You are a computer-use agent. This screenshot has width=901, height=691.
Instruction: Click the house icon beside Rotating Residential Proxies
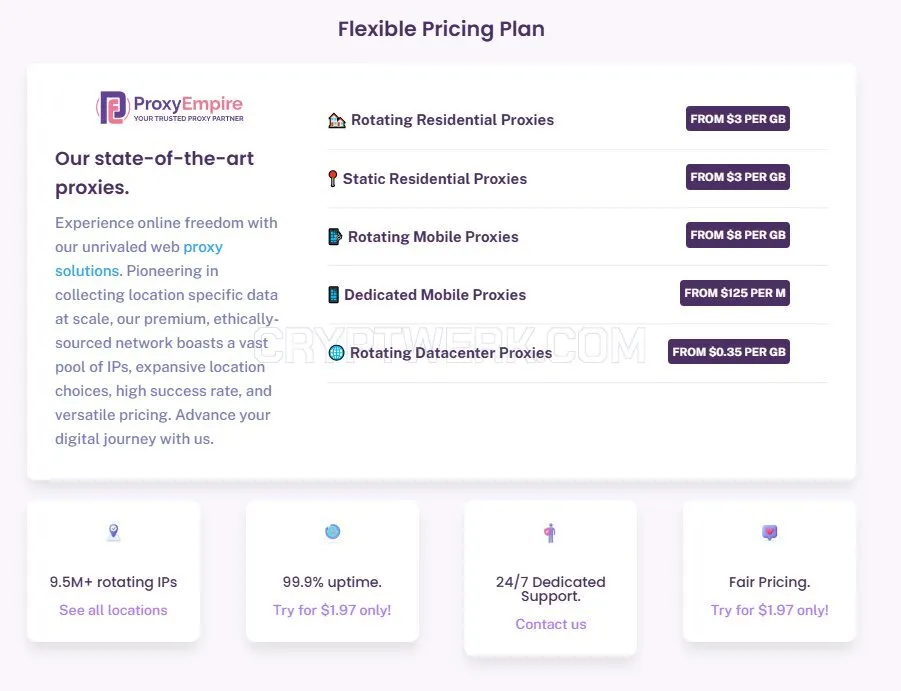(337, 121)
